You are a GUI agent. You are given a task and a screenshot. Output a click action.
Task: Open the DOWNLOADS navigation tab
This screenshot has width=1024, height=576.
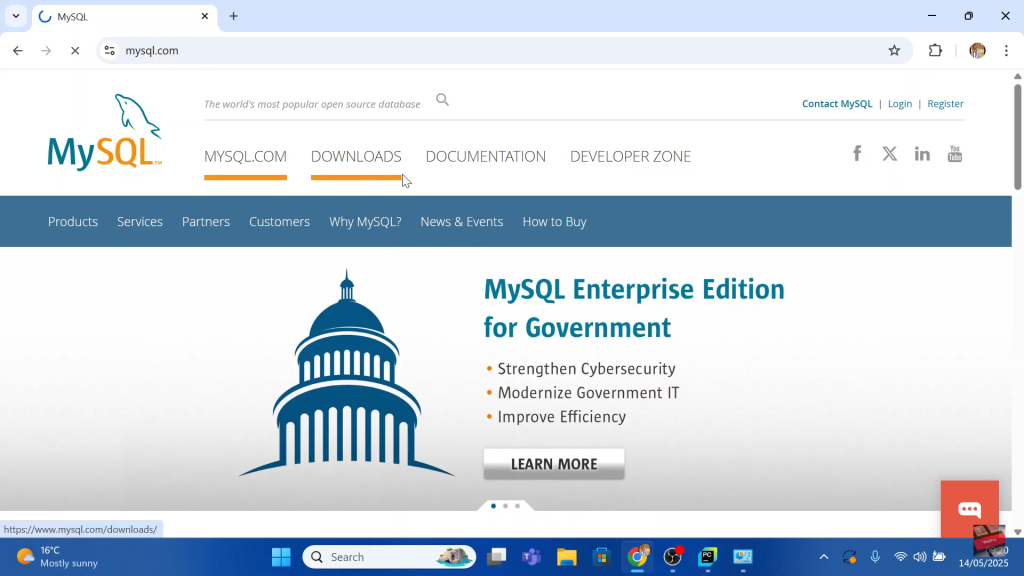click(x=356, y=157)
